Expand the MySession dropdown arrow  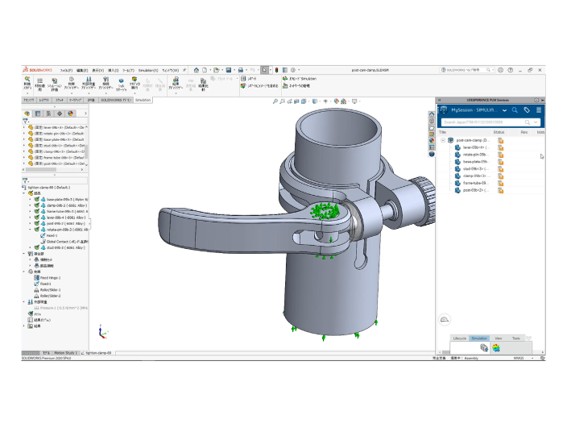504,110
